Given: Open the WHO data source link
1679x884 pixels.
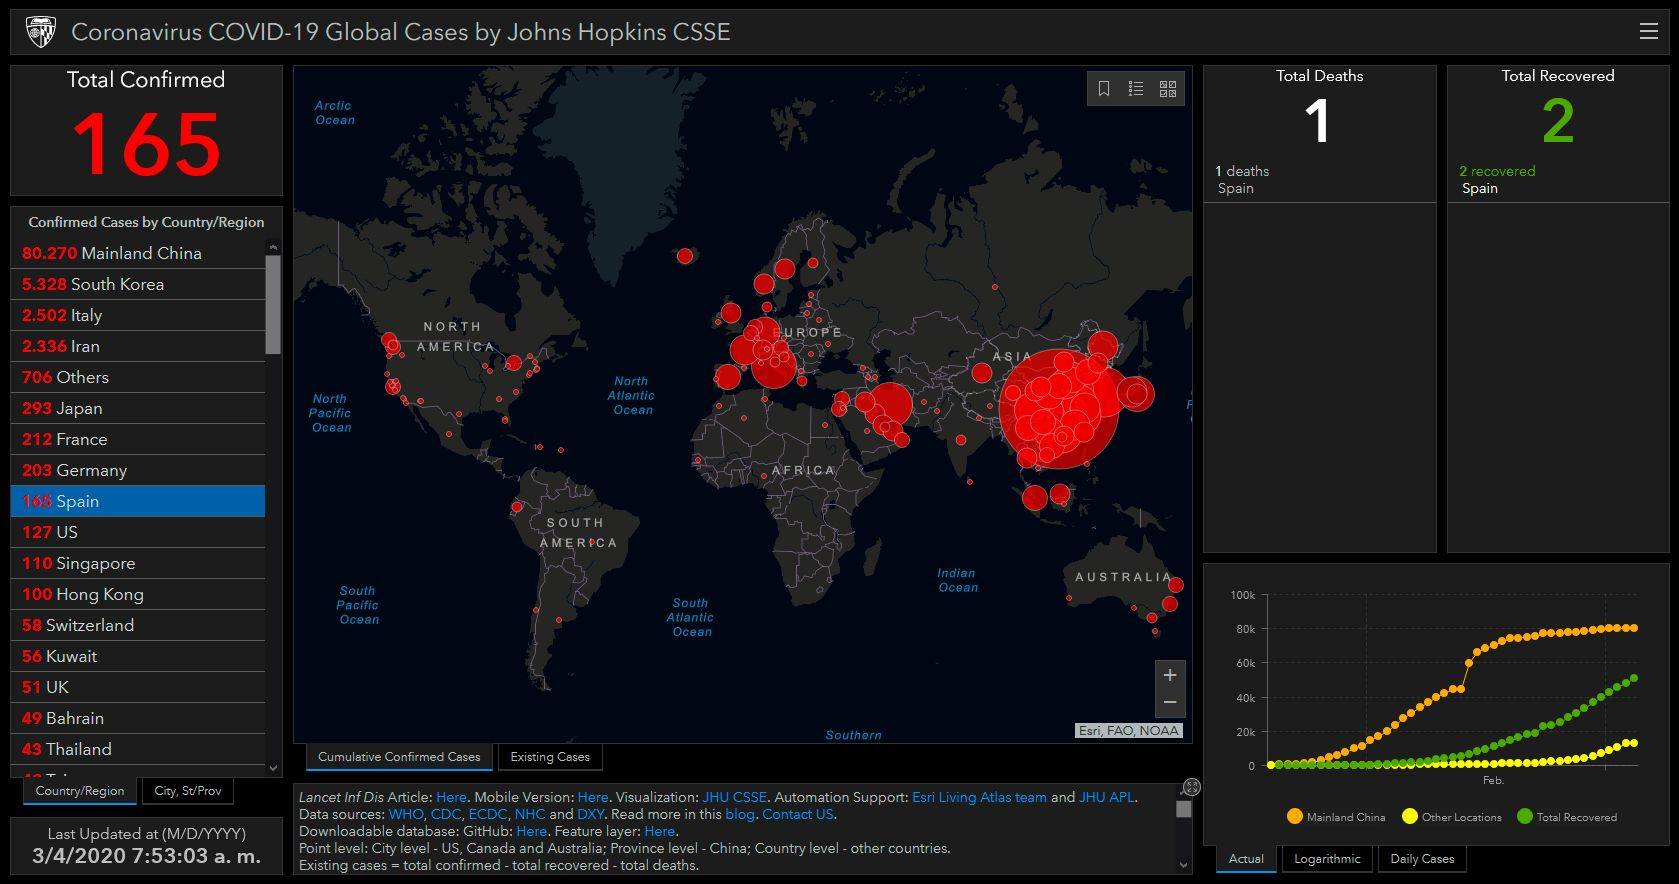Looking at the screenshot, I should (x=406, y=815).
